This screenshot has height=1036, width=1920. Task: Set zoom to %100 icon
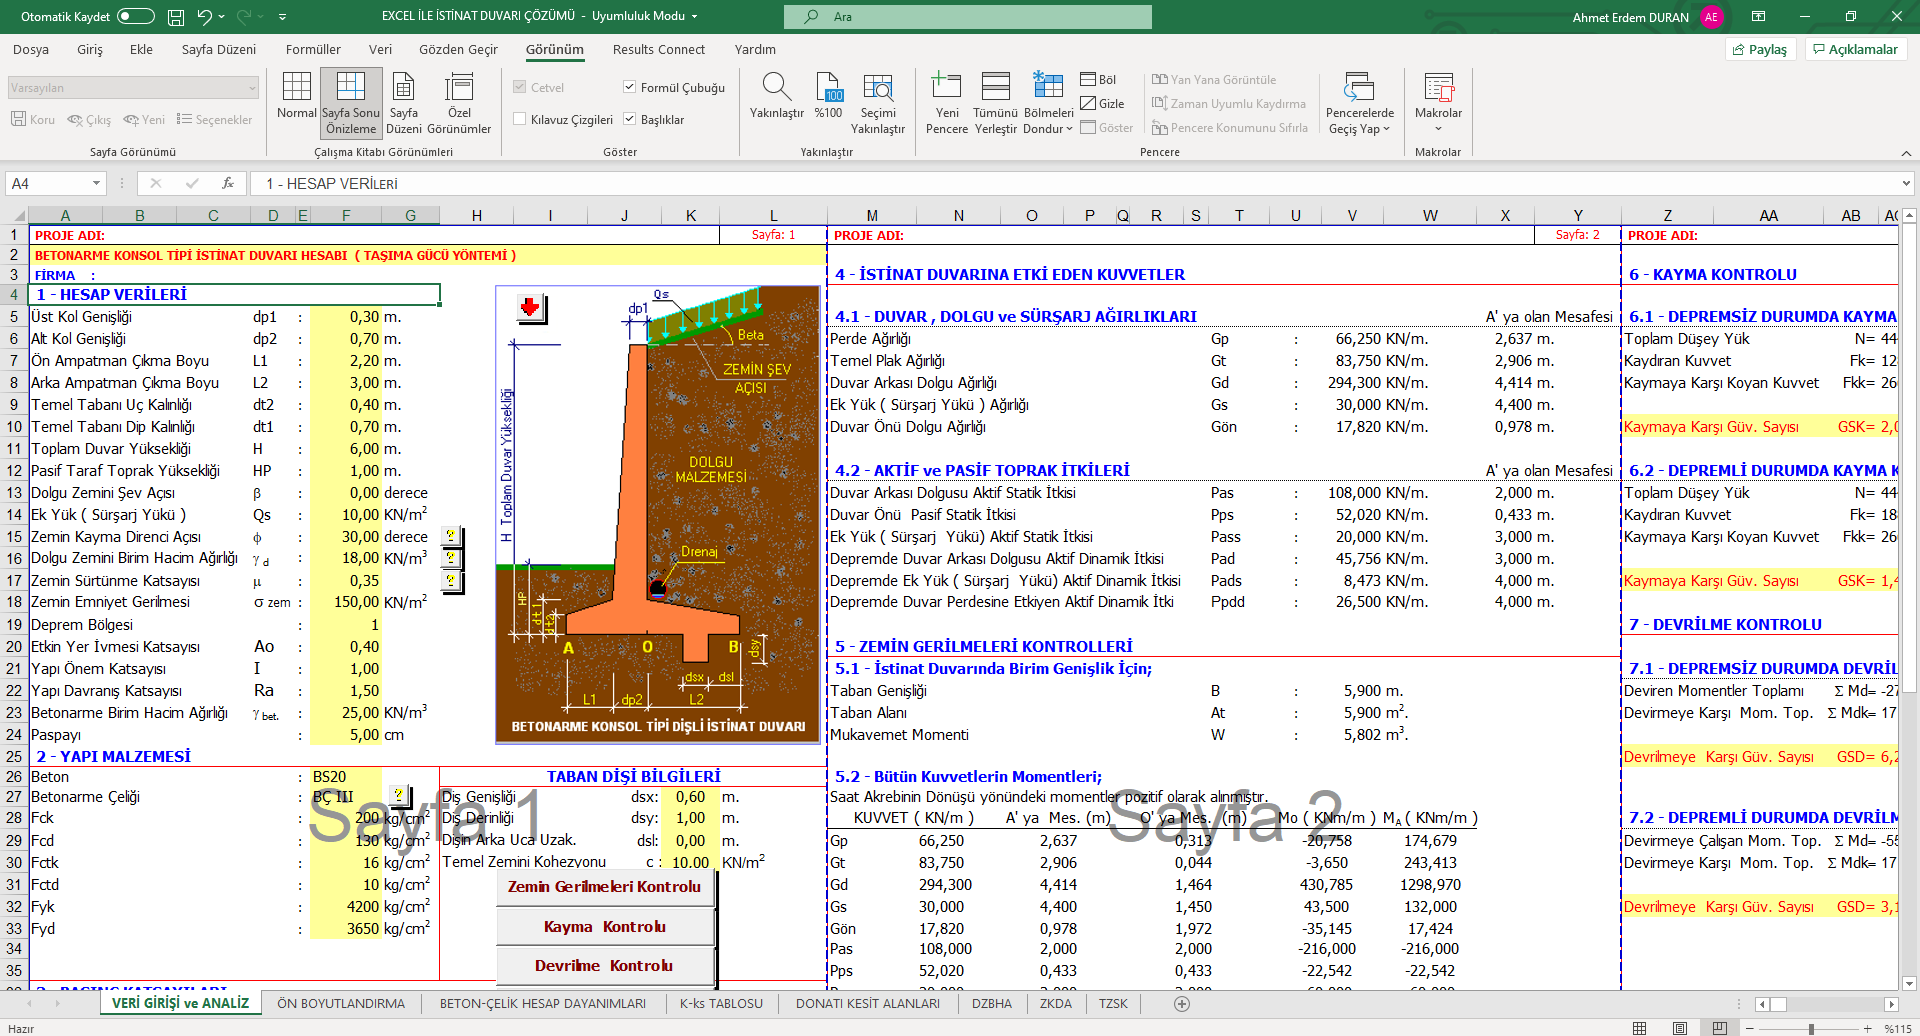[x=828, y=88]
